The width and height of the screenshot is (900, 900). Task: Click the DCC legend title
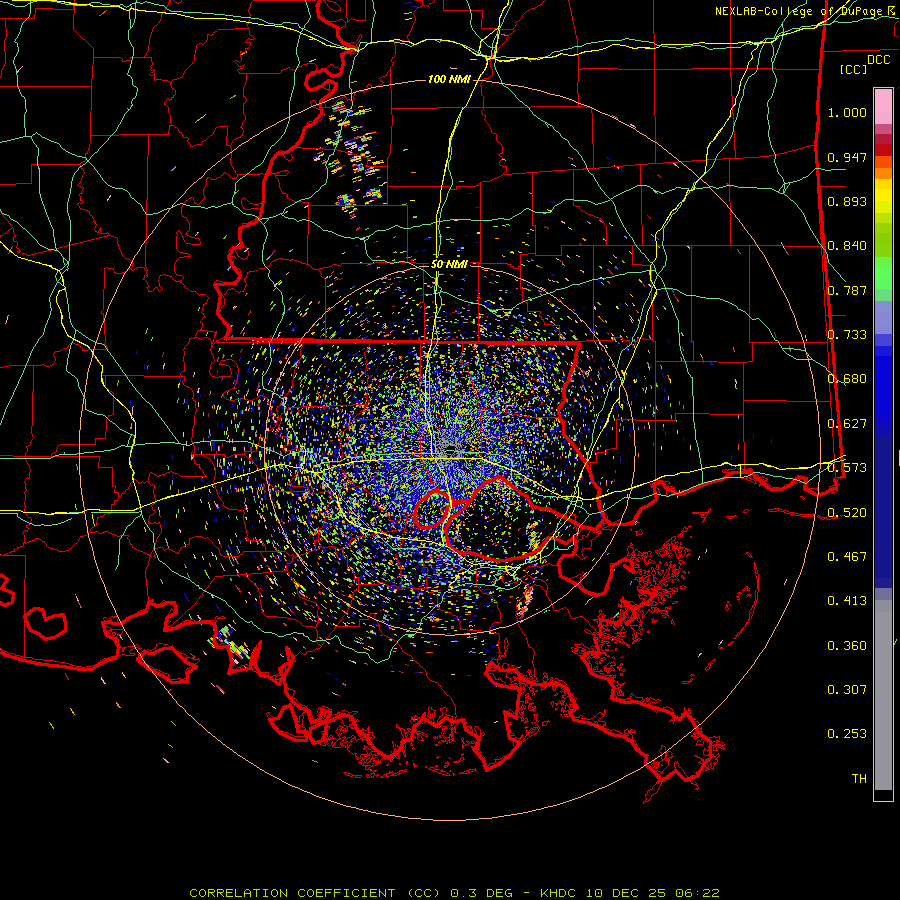click(878, 60)
